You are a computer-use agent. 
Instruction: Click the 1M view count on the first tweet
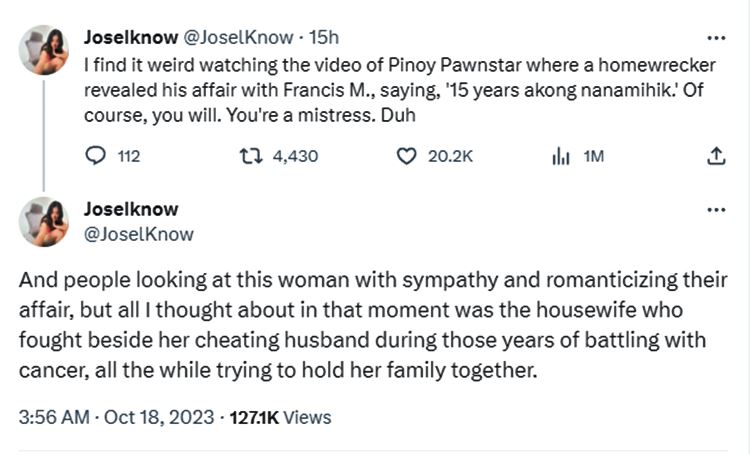tap(593, 156)
